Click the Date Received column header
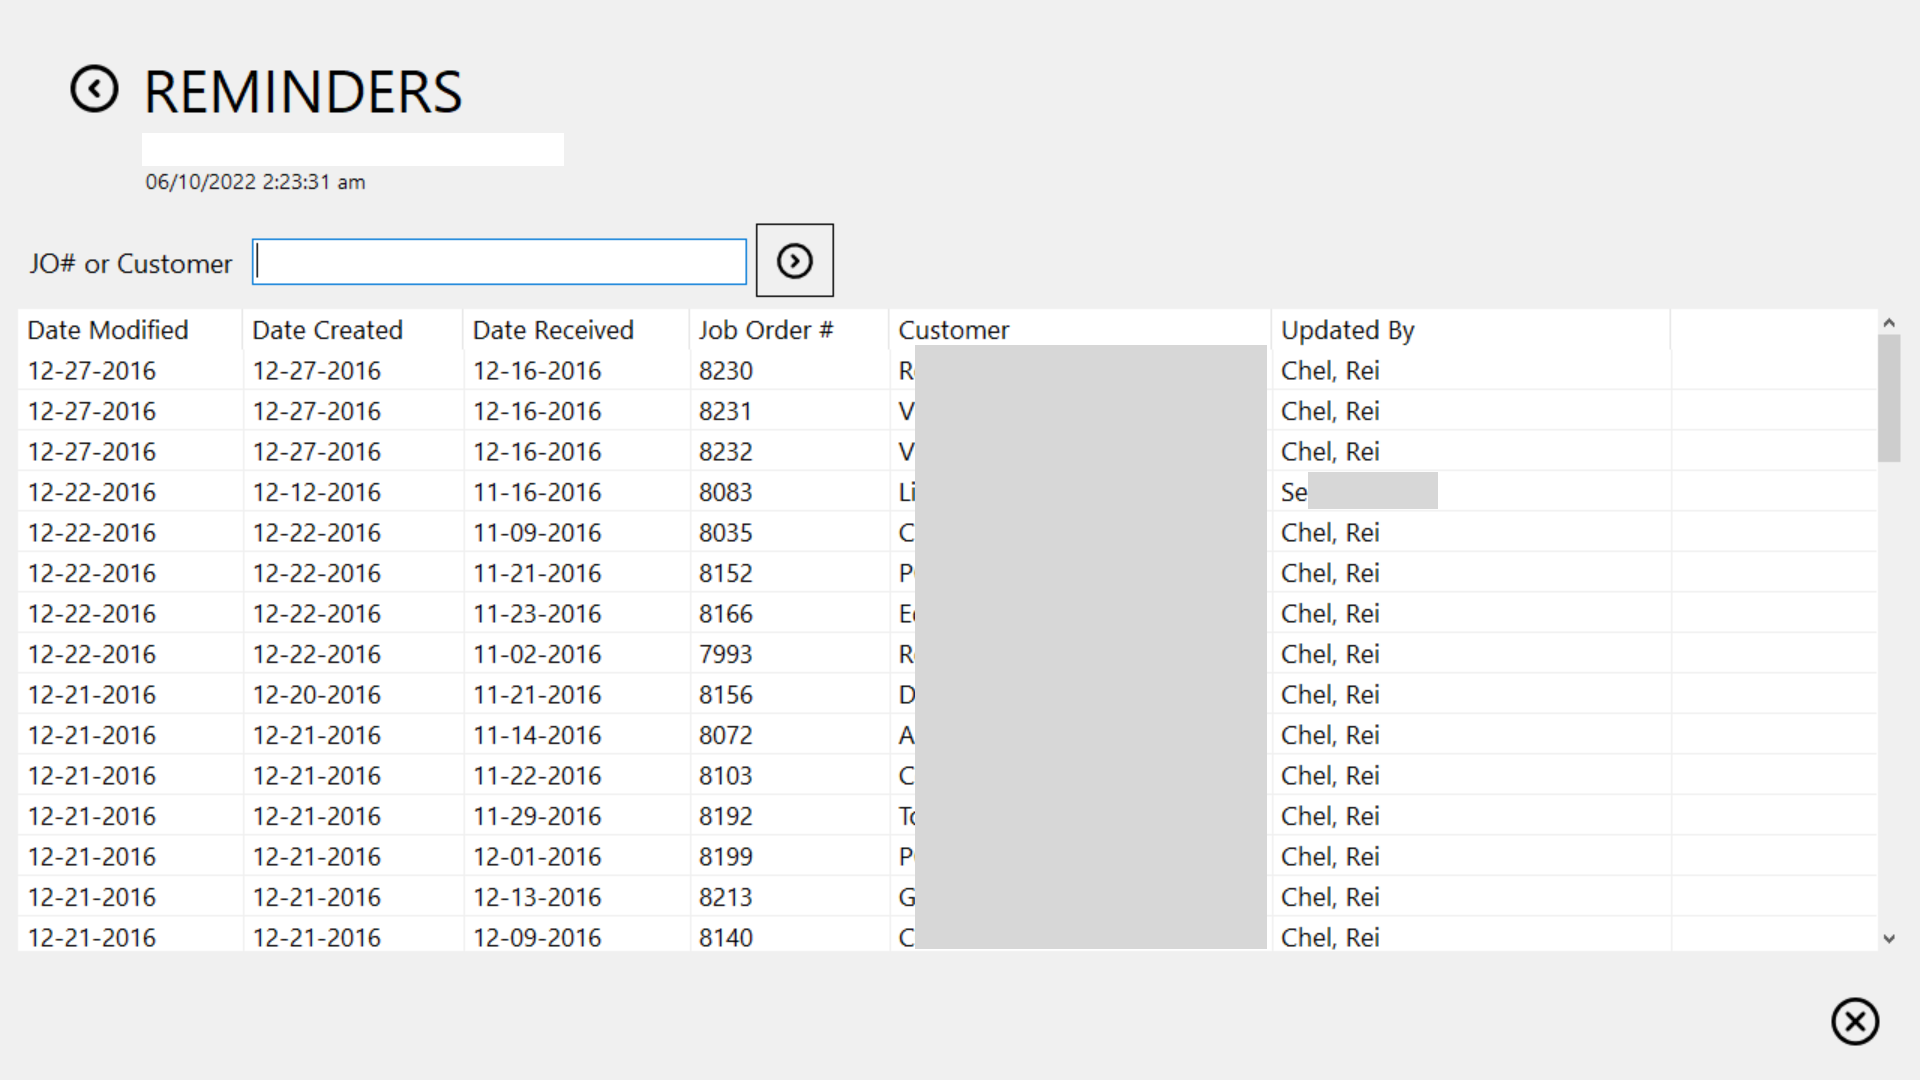The width and height of the screenshot is (1920, 1080). click(553, 330)
